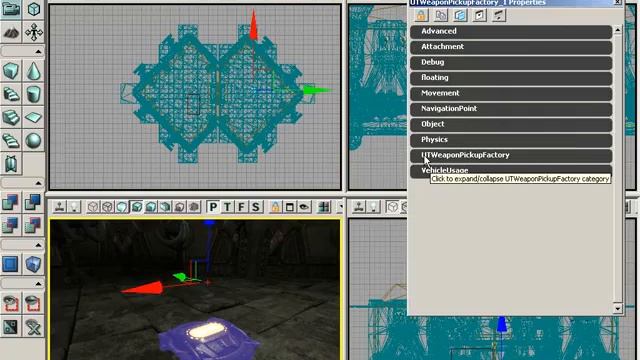
Task: Collapse the volumes section arrow
Action: point(38,245)
